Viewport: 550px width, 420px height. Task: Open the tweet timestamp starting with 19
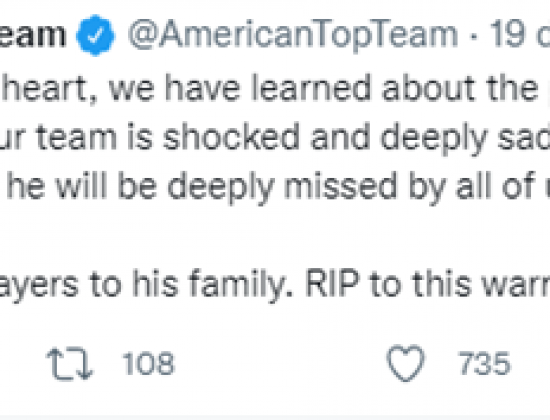(519, 34)
